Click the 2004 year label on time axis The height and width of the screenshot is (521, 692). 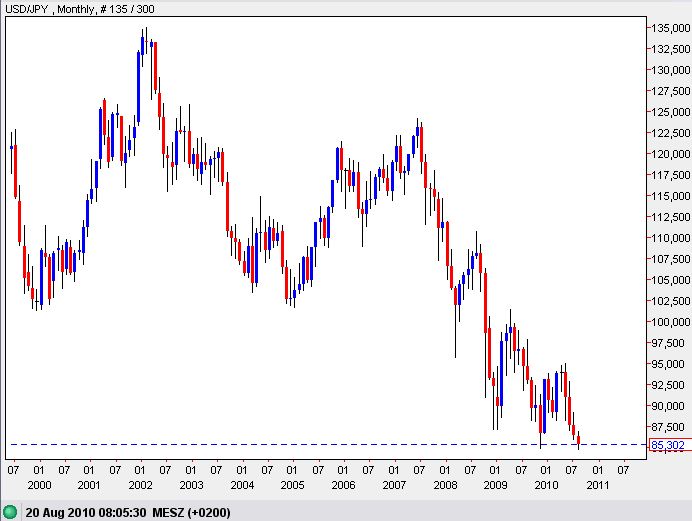242,485
